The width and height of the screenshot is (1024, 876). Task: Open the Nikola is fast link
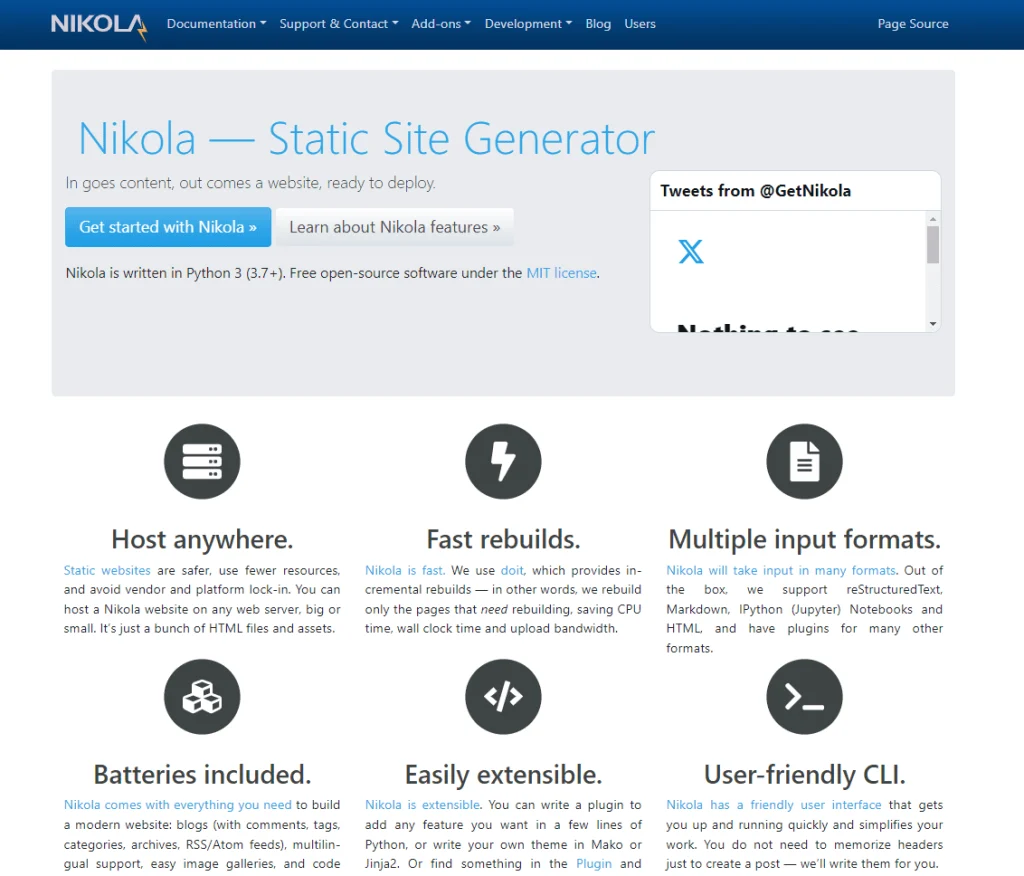[404, 570]
